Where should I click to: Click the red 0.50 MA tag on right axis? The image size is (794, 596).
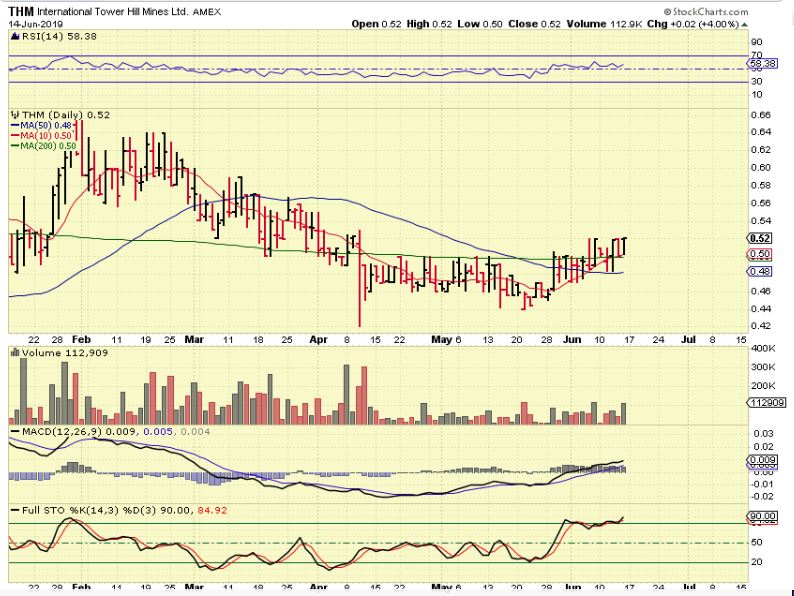(x=760, y=254)
